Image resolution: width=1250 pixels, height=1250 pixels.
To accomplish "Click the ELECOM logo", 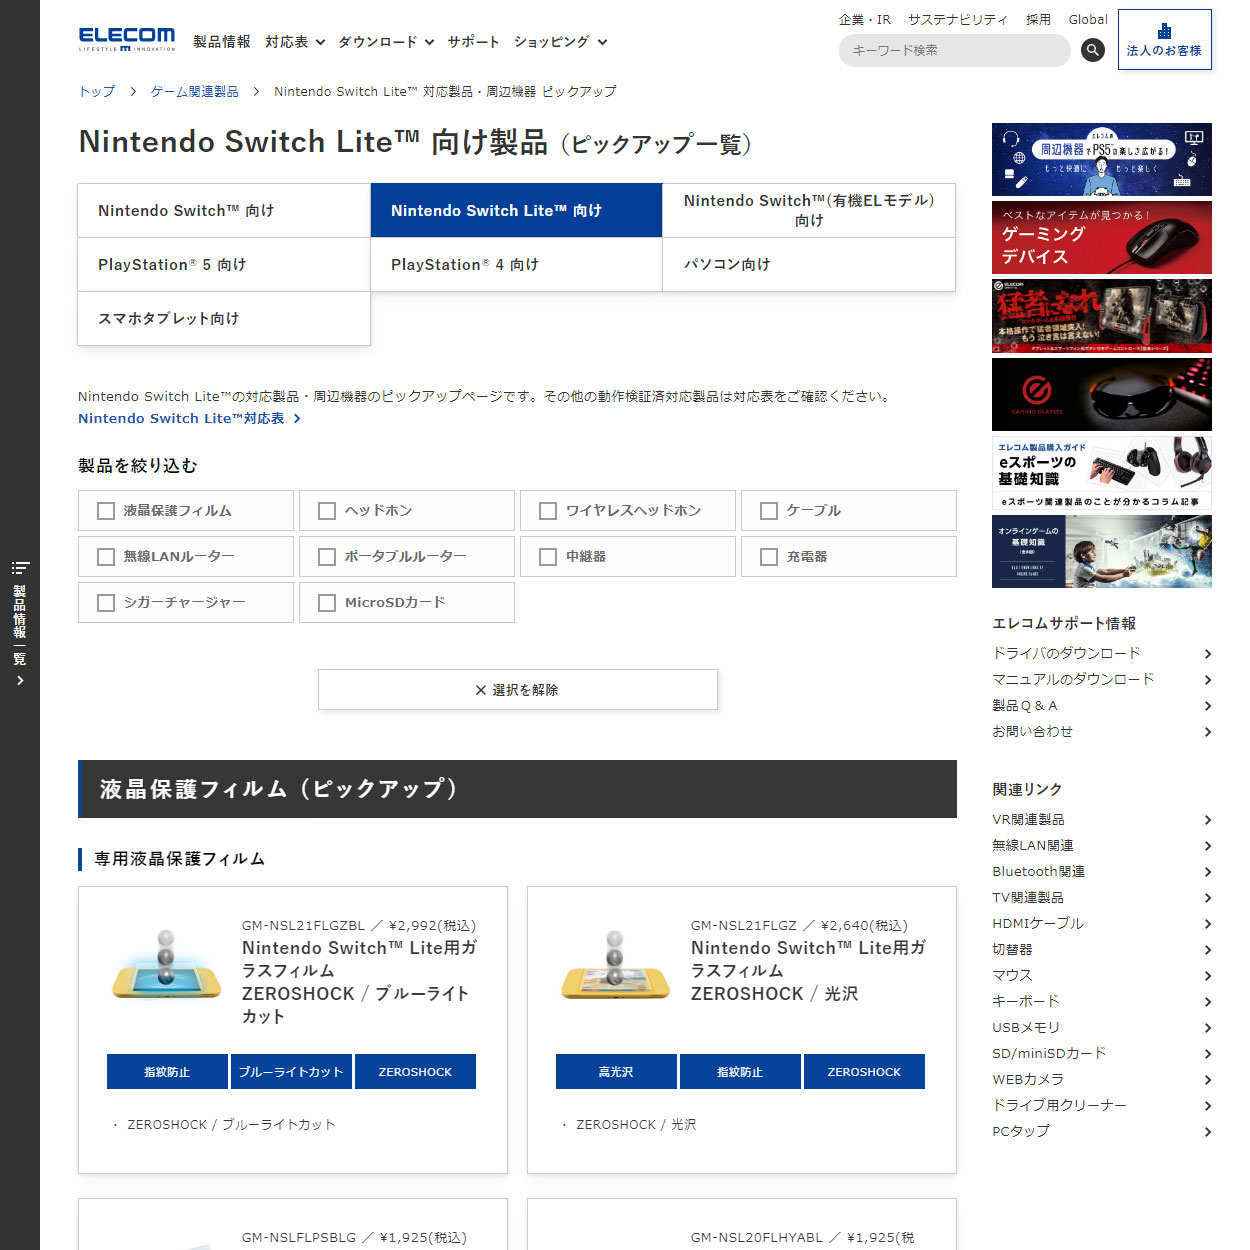I will click(x=126, y=38).
